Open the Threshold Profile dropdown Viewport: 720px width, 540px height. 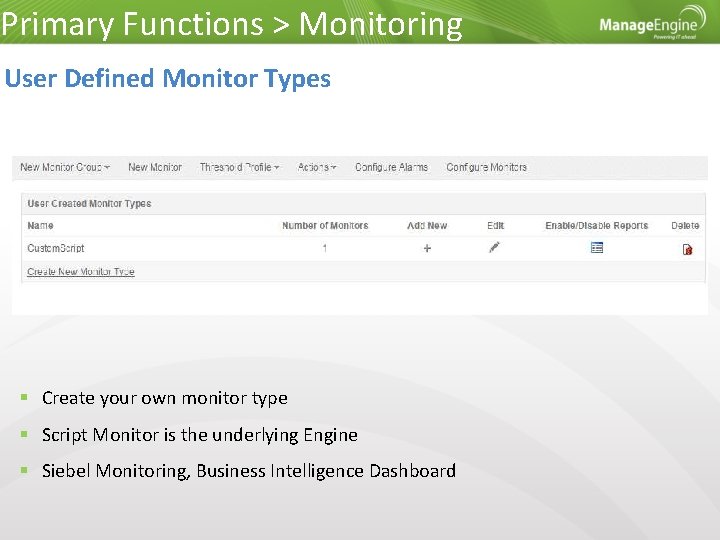[x=239, y=167]
